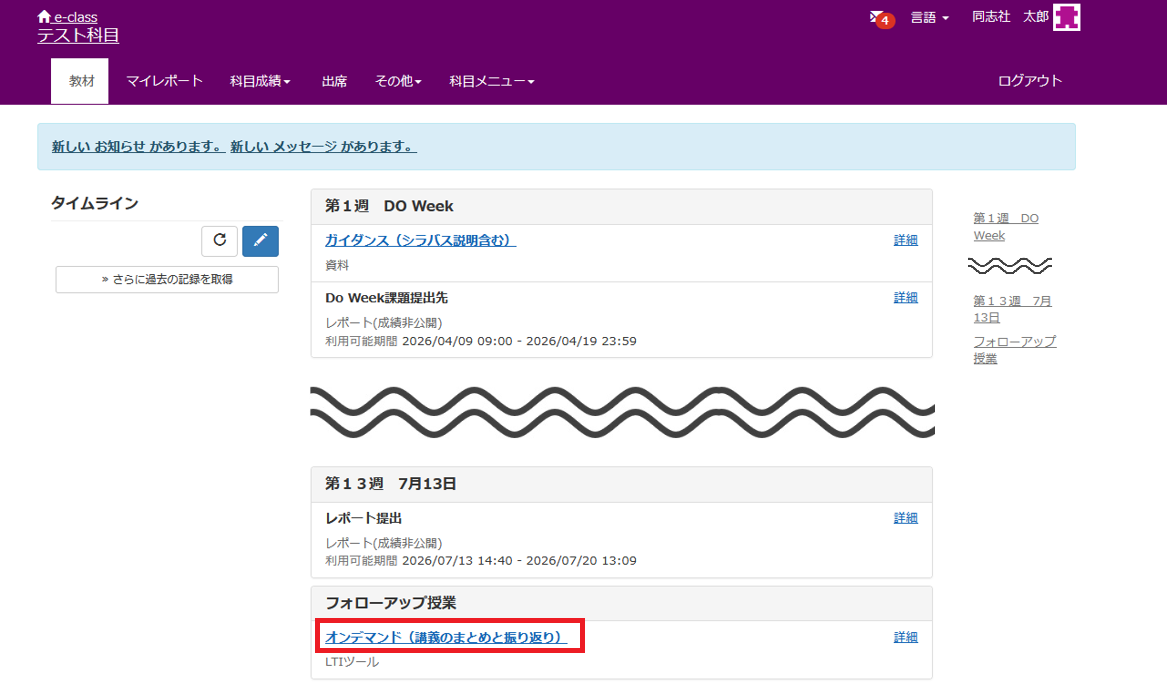This screenshot has width=1167, height=684.
Task: Click the レポート提出 title
Action: click(363, 518)
